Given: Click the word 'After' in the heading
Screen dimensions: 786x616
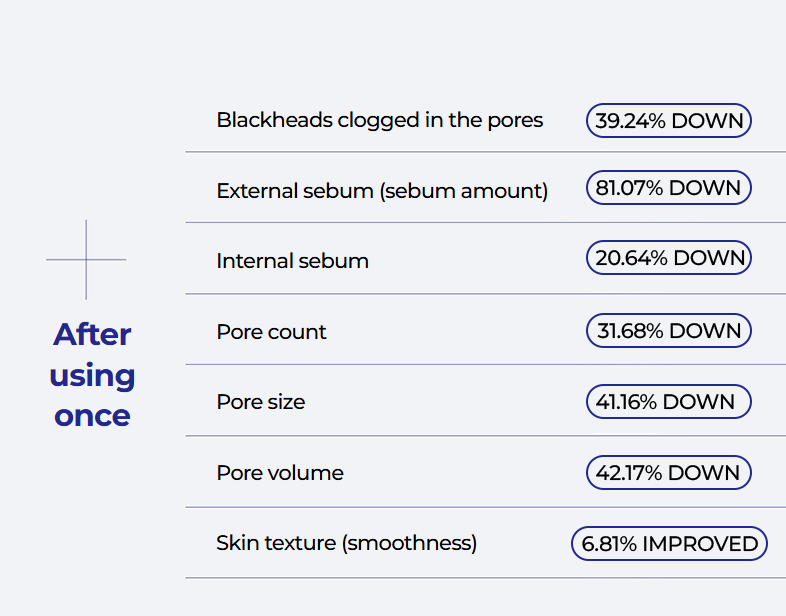Looking at the screenshot, I should point(92,334).
